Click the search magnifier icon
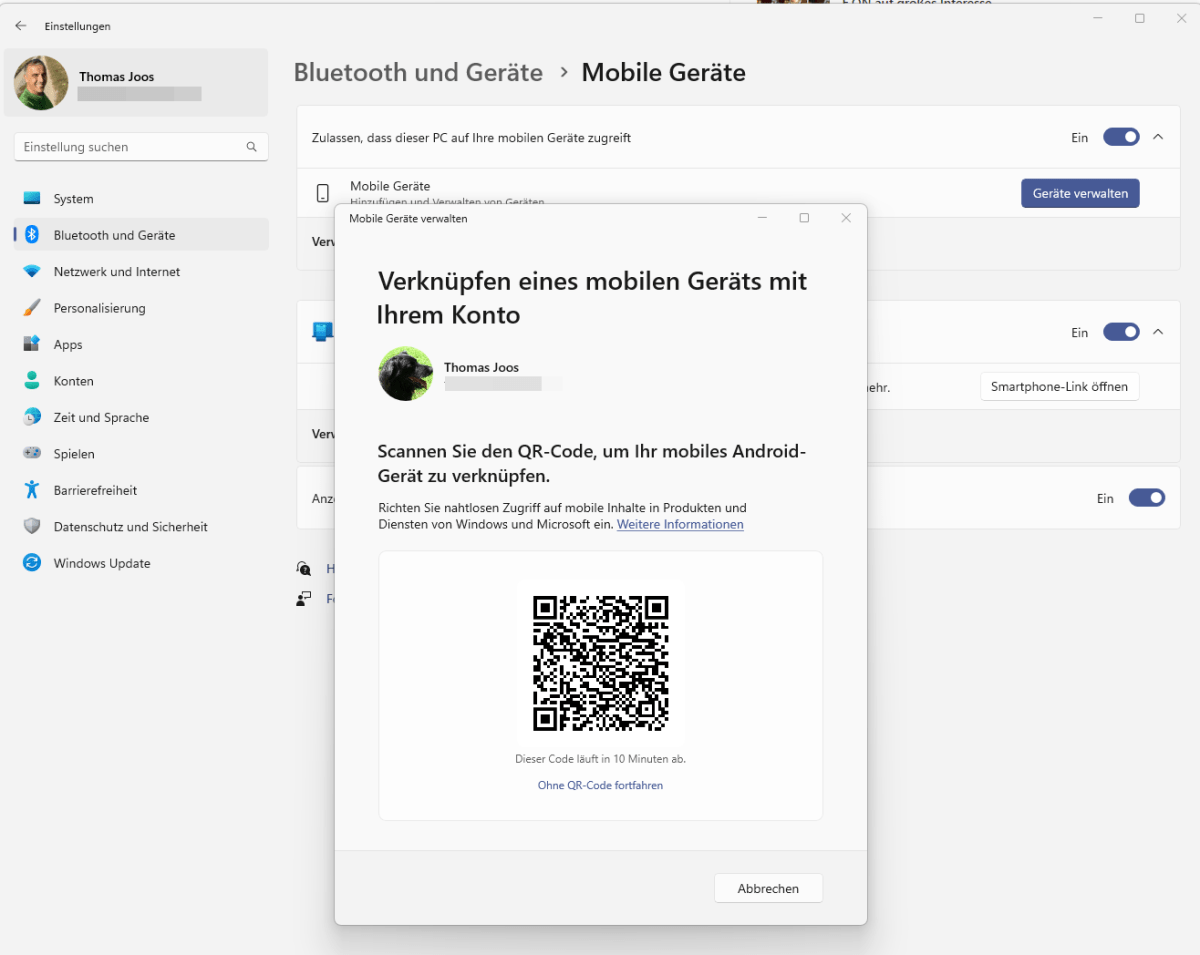This screenshot has width=1200, height=955. 252,147
